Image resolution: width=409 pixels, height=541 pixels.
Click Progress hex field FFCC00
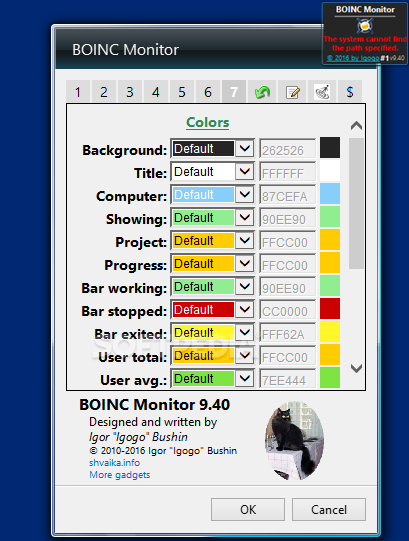288,264
